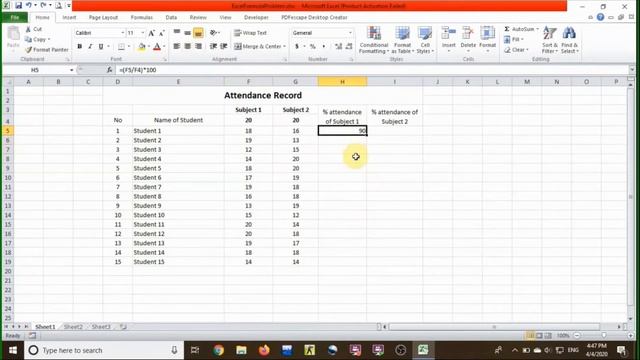Image resolution: width=640 pixels, height=360 pixels.
Task: Decrease the cell indent
Action: (213, 47)
